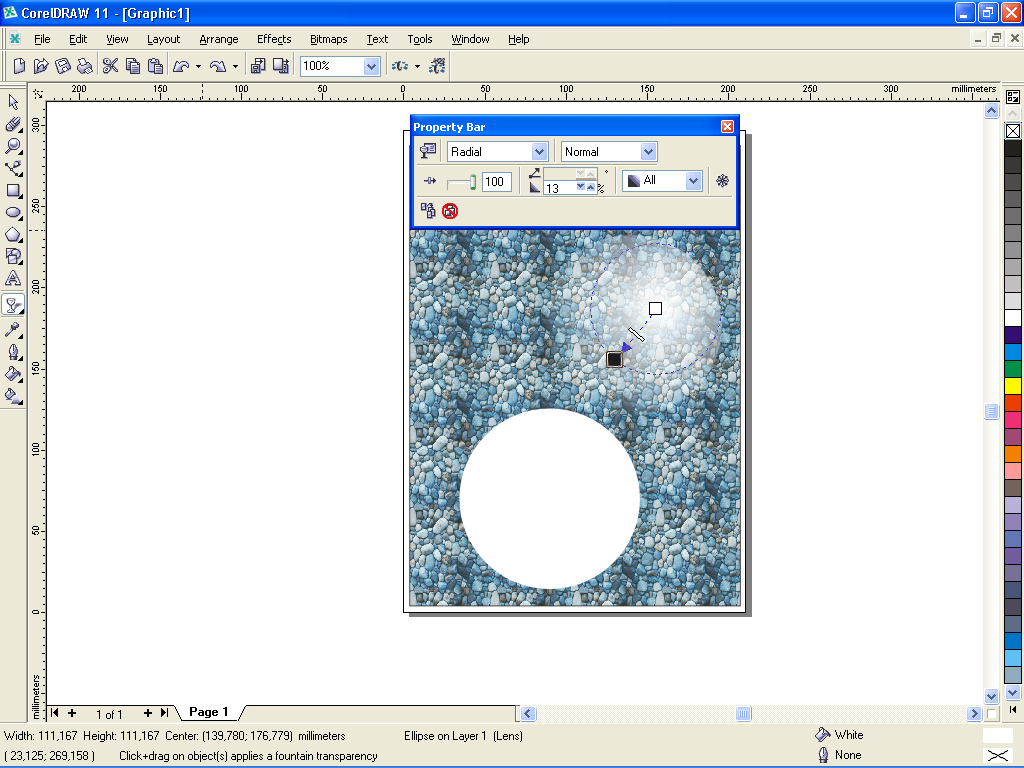This screenshot has width=1024, height=768.
Task: Select the Text tool
Action: click(13, 279)
